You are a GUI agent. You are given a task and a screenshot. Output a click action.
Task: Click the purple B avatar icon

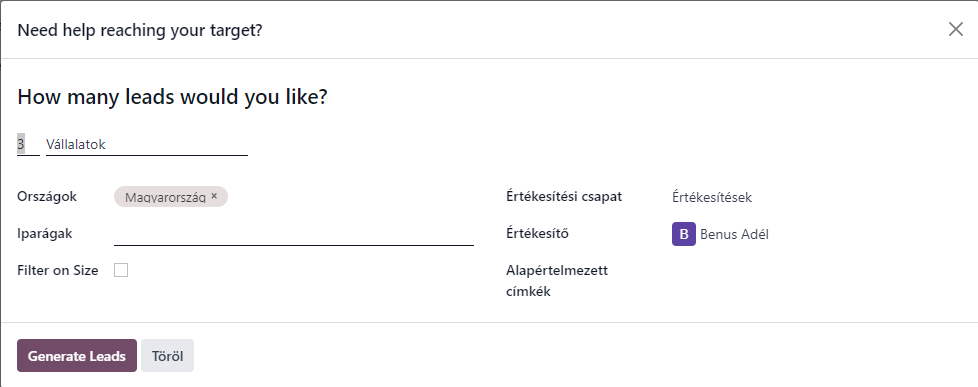coord(684,234)
